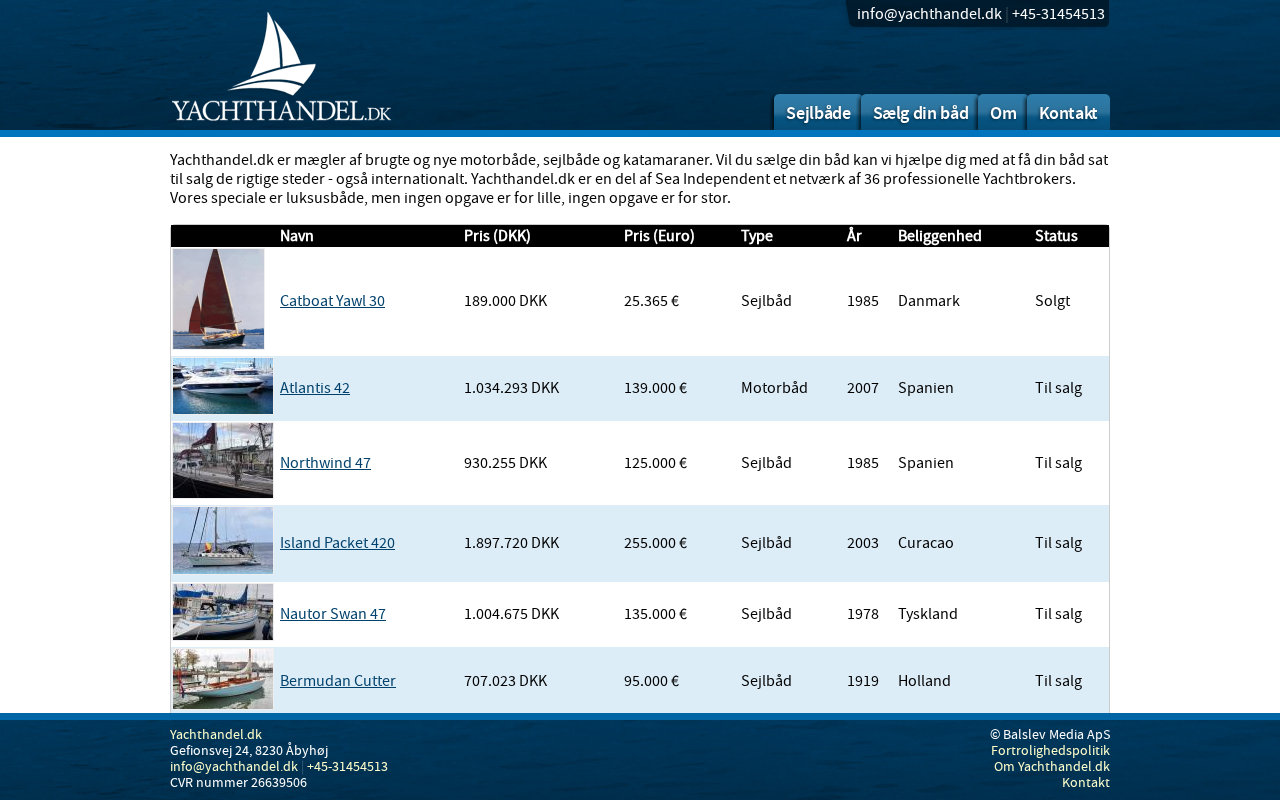Open the Sejlbåde menu tab
Screen dimensions: 1280x800
click(817, 112)
